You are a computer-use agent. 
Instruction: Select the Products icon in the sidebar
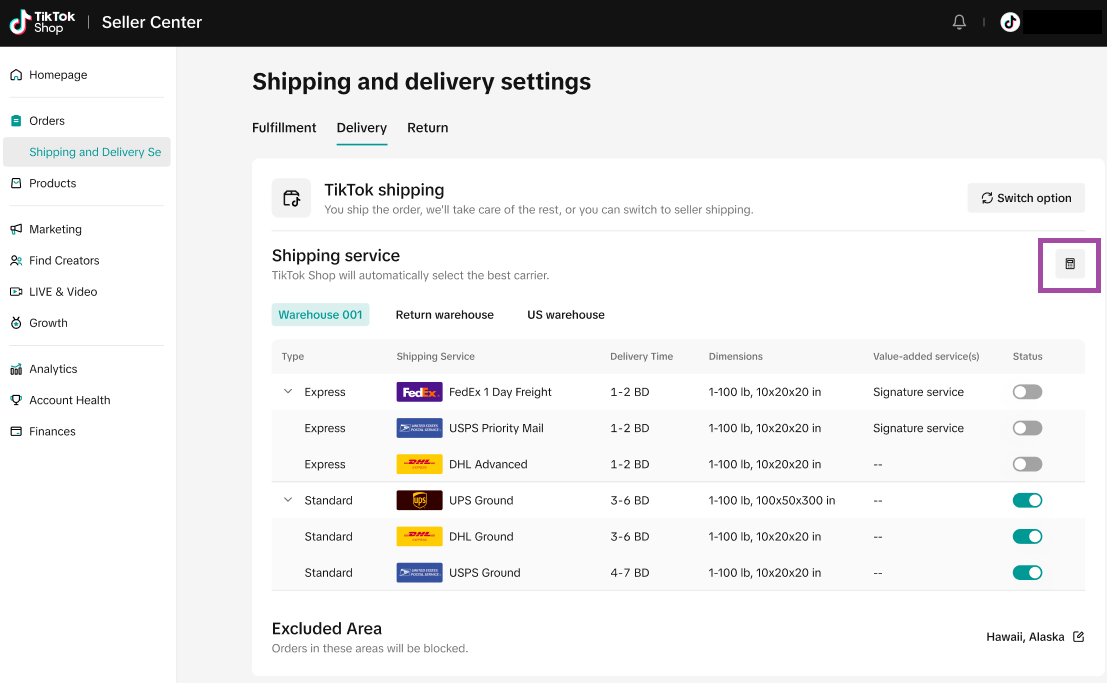click(15, 183)
